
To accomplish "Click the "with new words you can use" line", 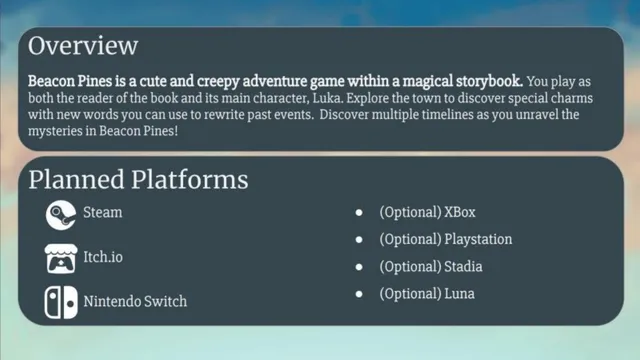I will pyautogui.click(x=303, y=114).
